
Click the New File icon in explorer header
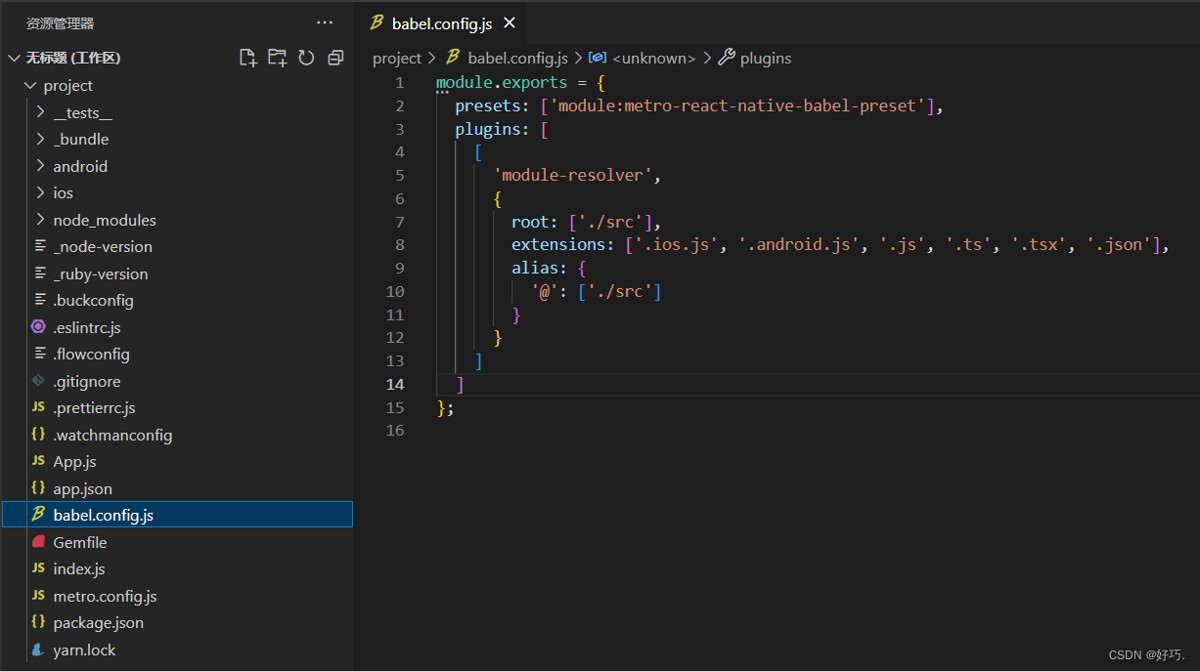click(x=248, y=58)
